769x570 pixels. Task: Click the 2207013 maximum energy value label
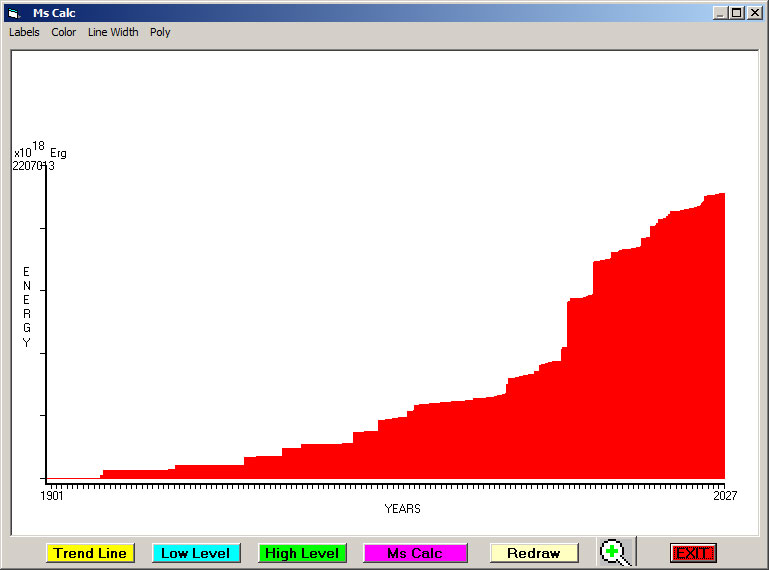(x=33, y=166)
